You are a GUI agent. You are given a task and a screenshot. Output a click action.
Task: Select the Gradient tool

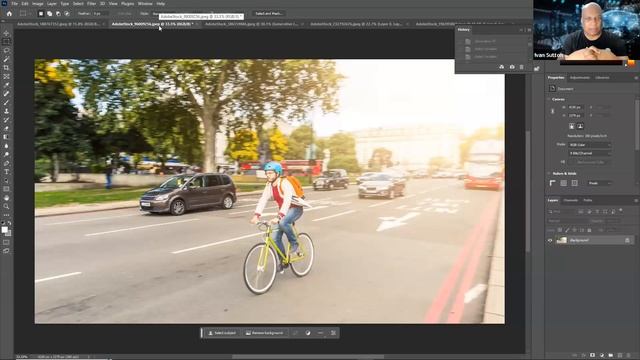6,137
